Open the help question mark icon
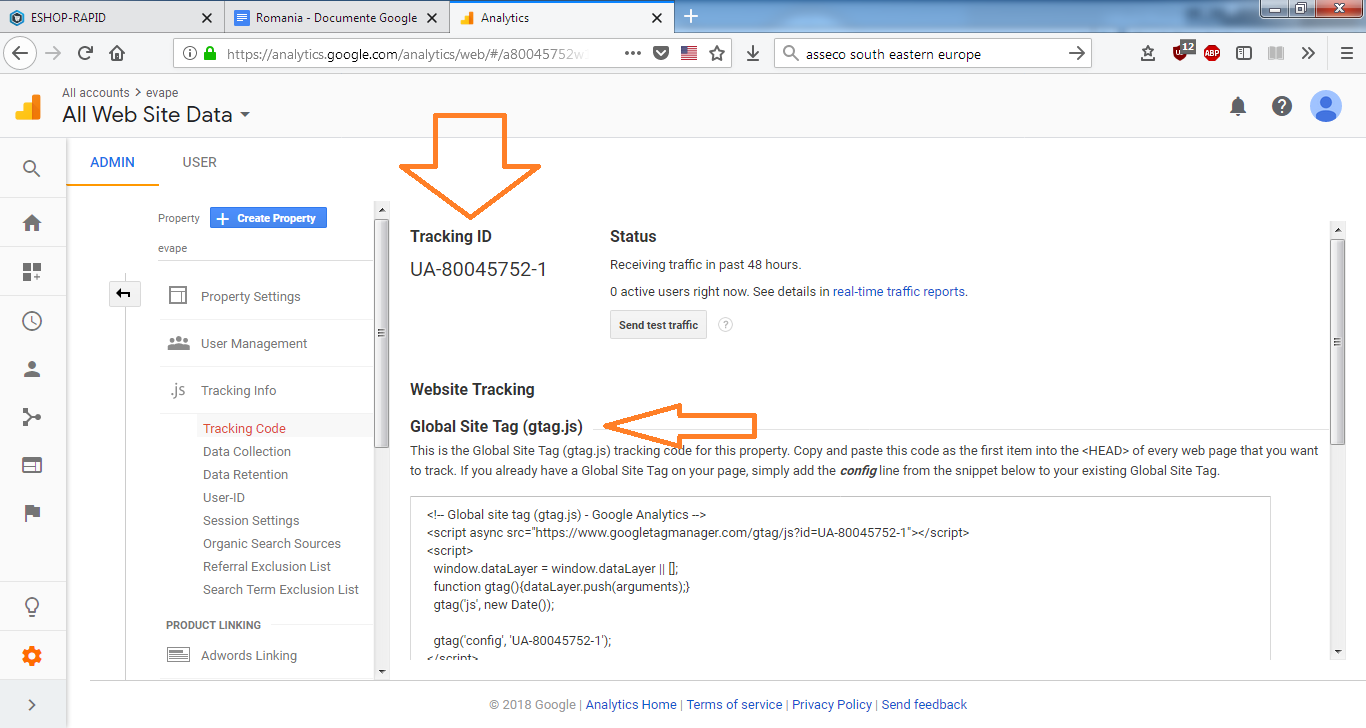This screenshot has width=1366, height=728. pyautogui.click(x=1282, y=106)
